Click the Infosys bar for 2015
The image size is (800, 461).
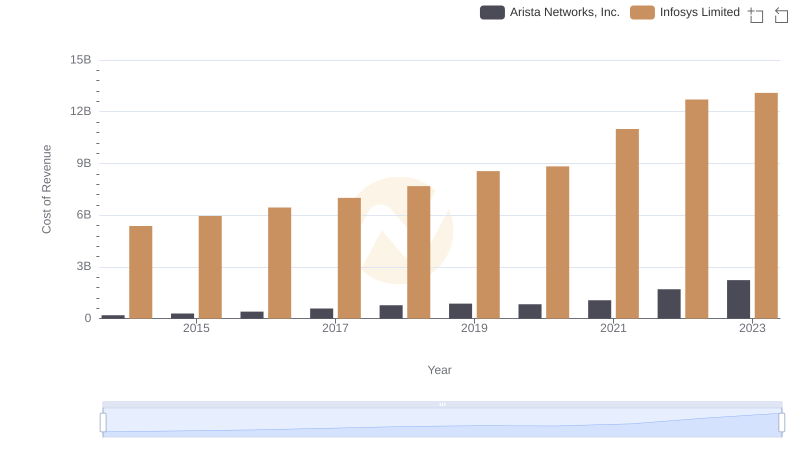coord(210,267)
